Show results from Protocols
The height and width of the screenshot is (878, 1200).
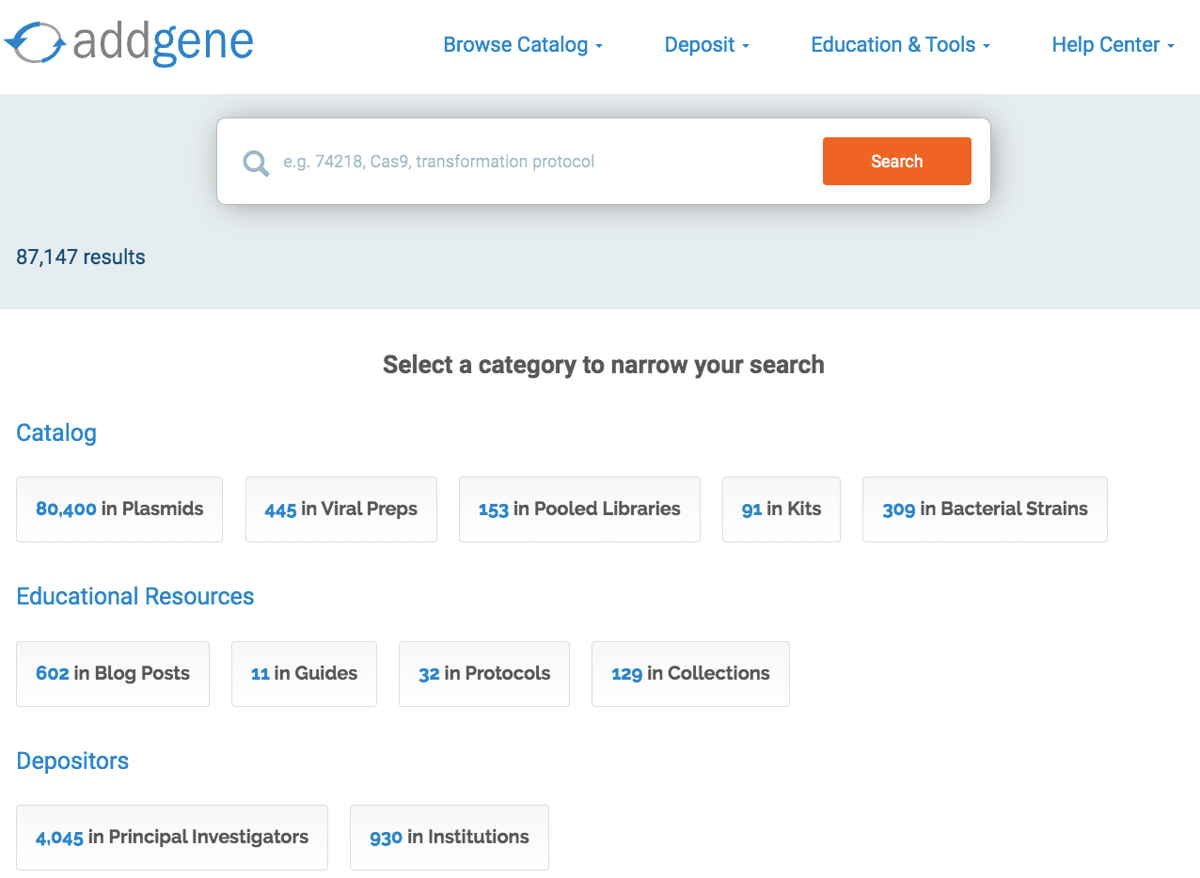[x=484, y=673]
